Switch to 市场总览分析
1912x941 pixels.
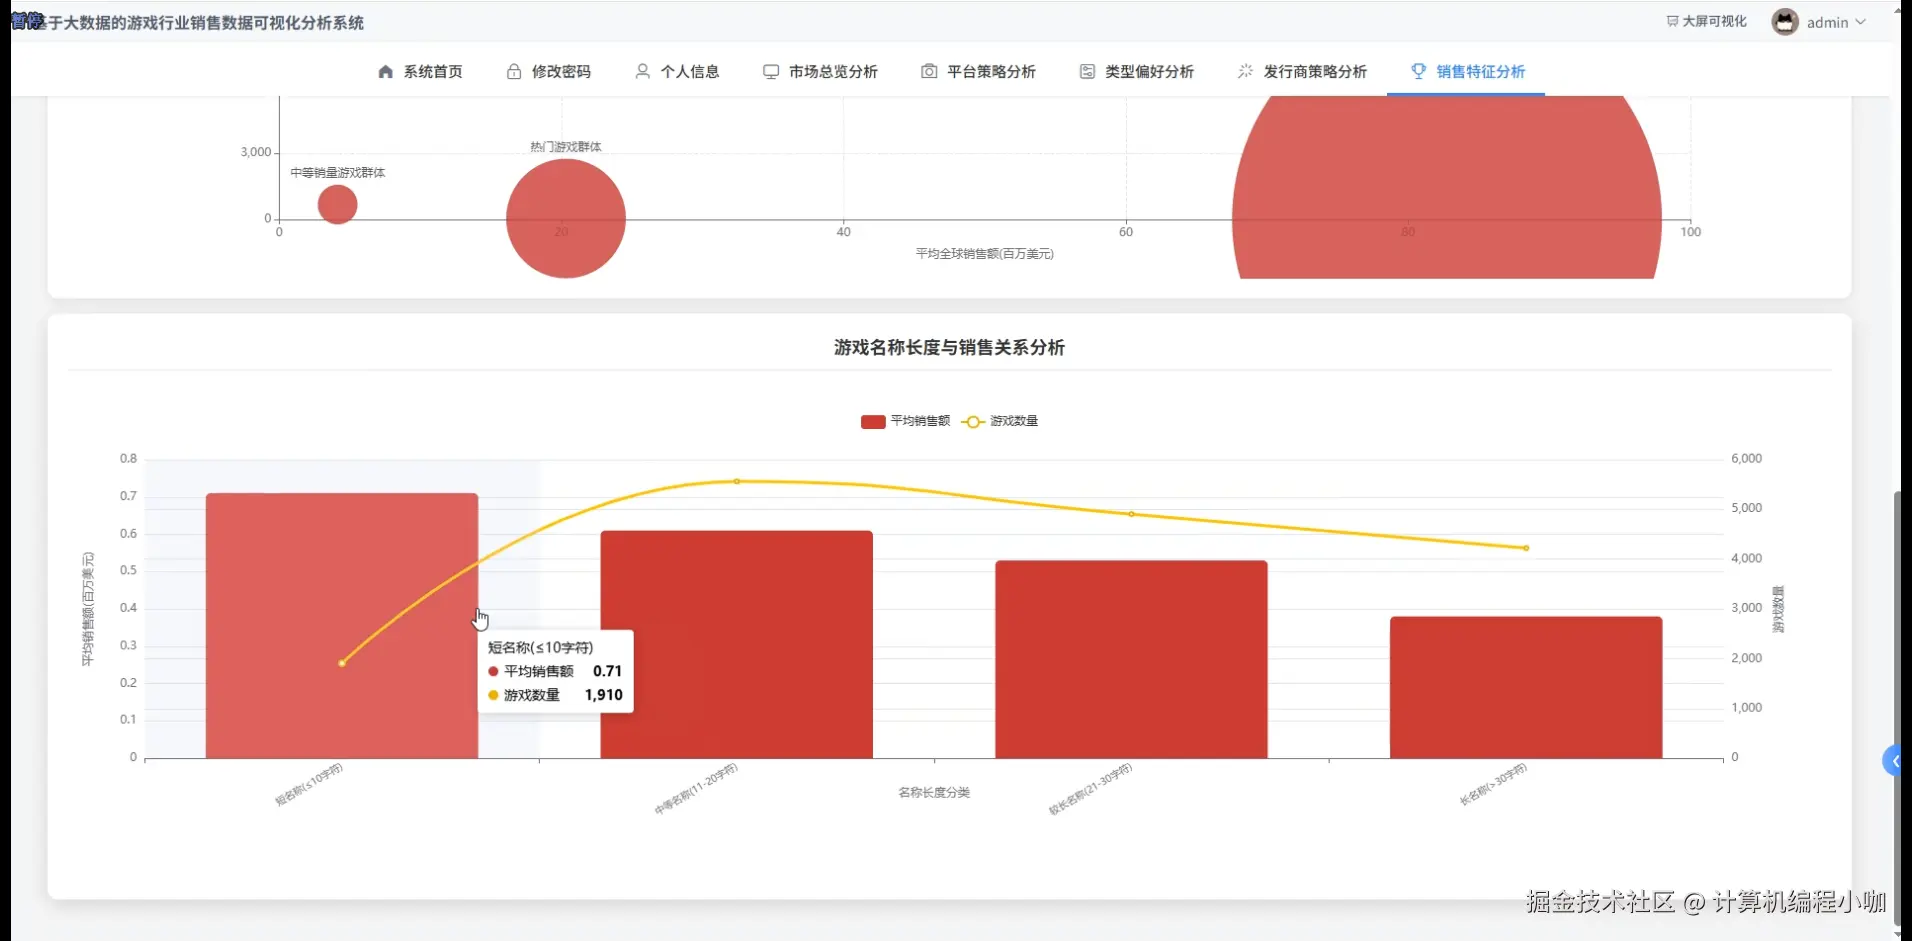(820, 71)
